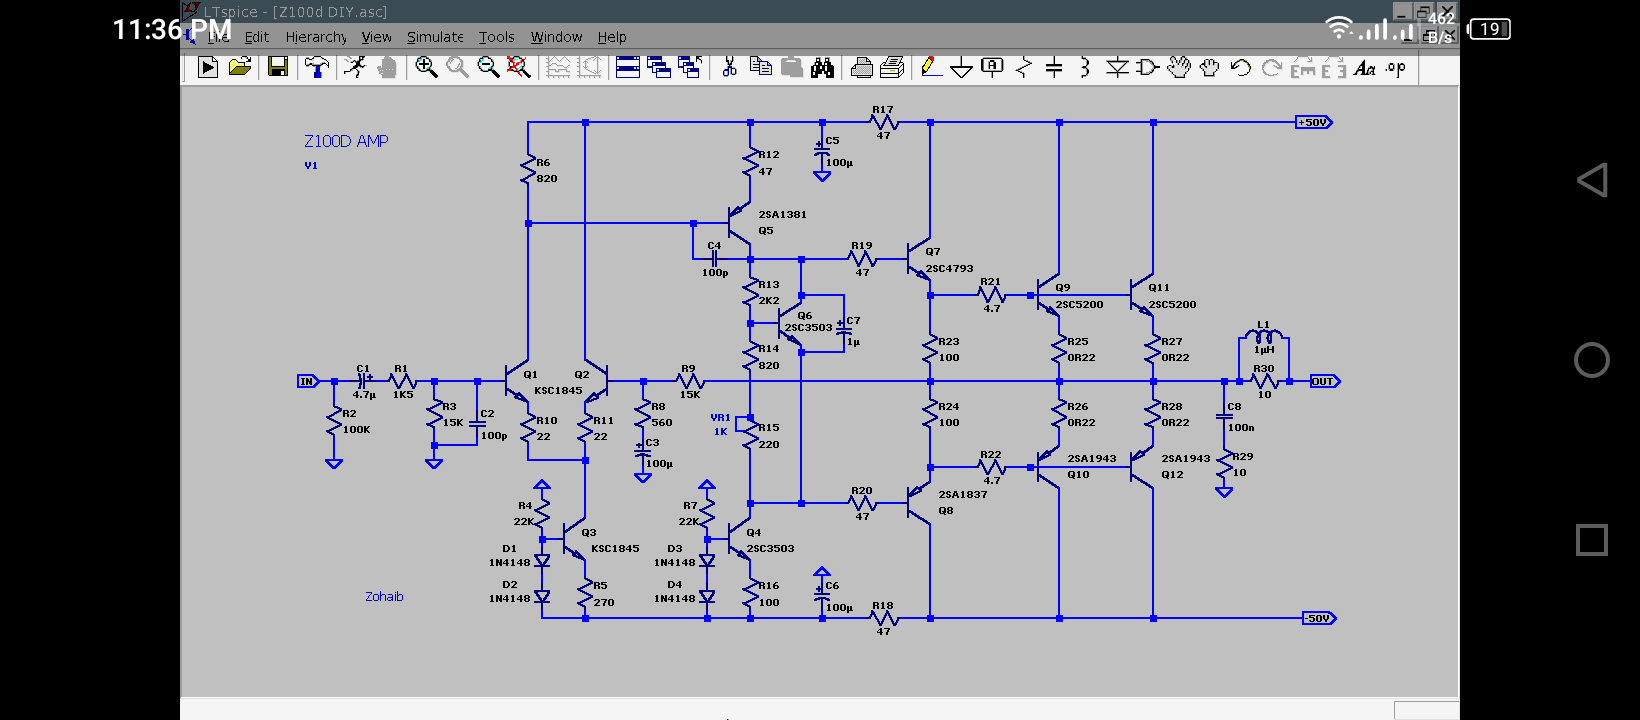This screenshot has height=720, width=1640.
Task: Place an inductor component
Action: [x=1085, y=67]
